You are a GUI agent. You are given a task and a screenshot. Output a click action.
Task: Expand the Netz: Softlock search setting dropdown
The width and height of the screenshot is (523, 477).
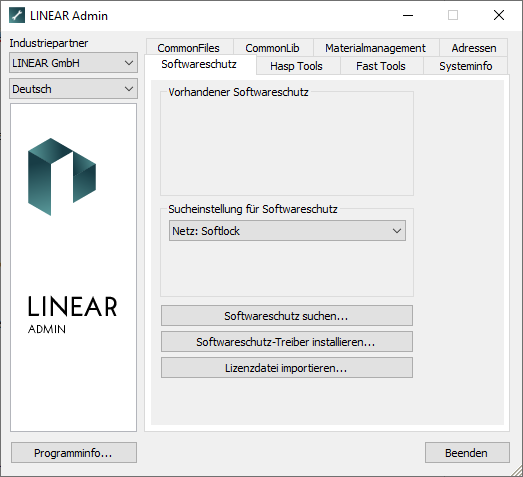[287, 230]
